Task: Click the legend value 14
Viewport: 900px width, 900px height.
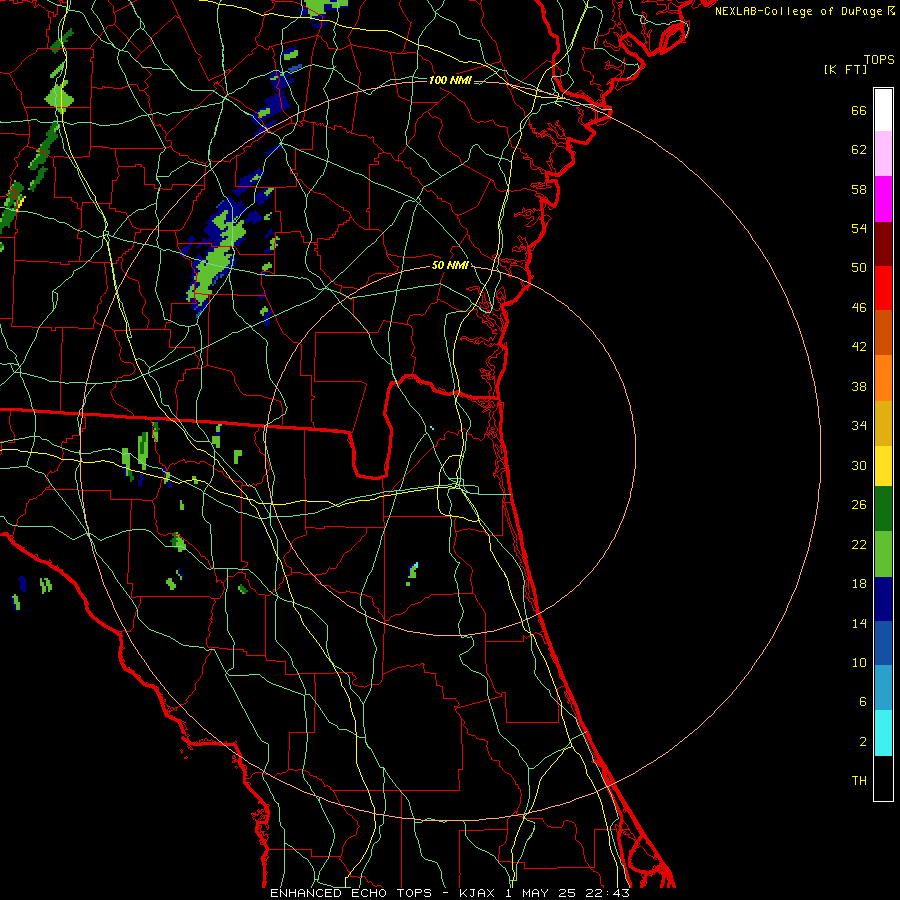Action: 859,623
